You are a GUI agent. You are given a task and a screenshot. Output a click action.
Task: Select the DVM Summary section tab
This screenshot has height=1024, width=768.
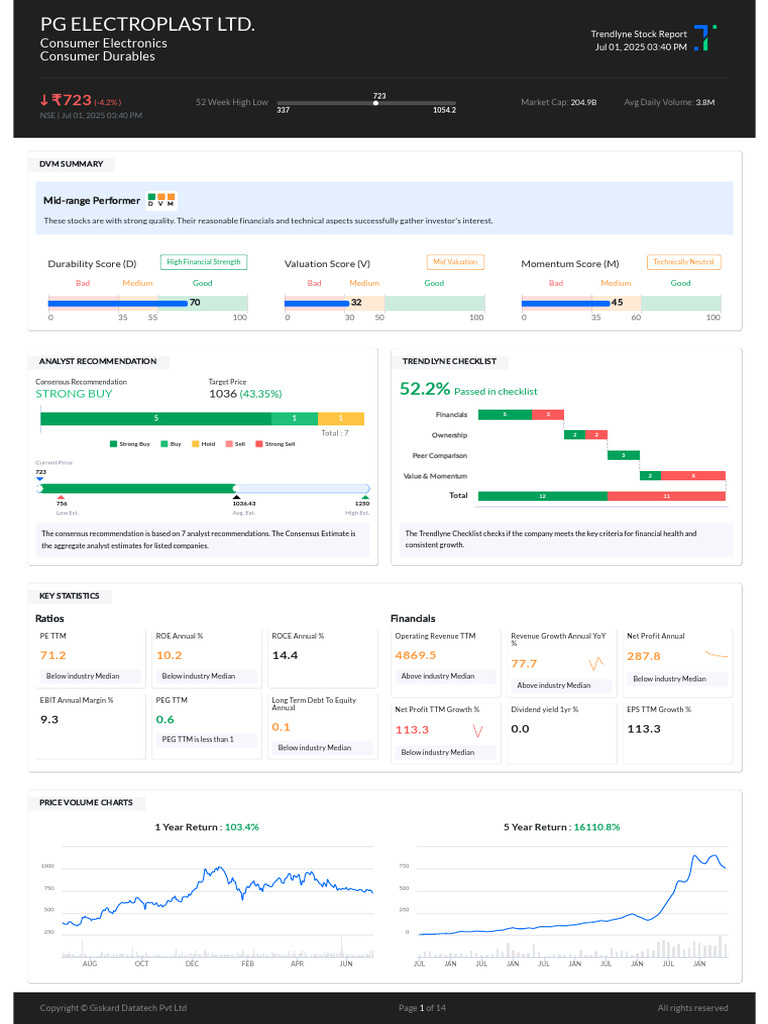(71, 164)
